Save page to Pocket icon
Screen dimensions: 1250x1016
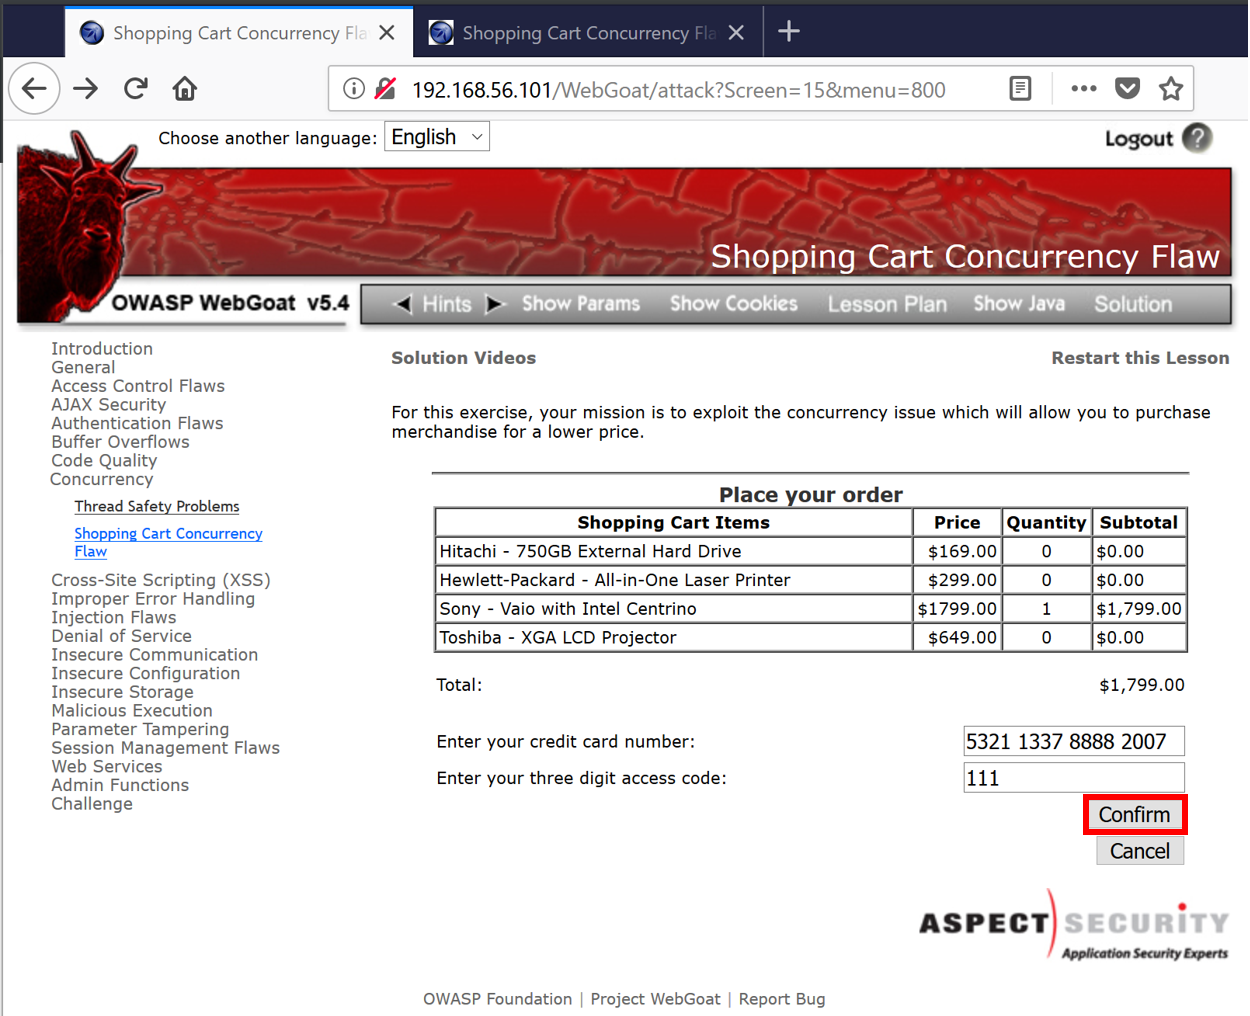pos(1128,89)
